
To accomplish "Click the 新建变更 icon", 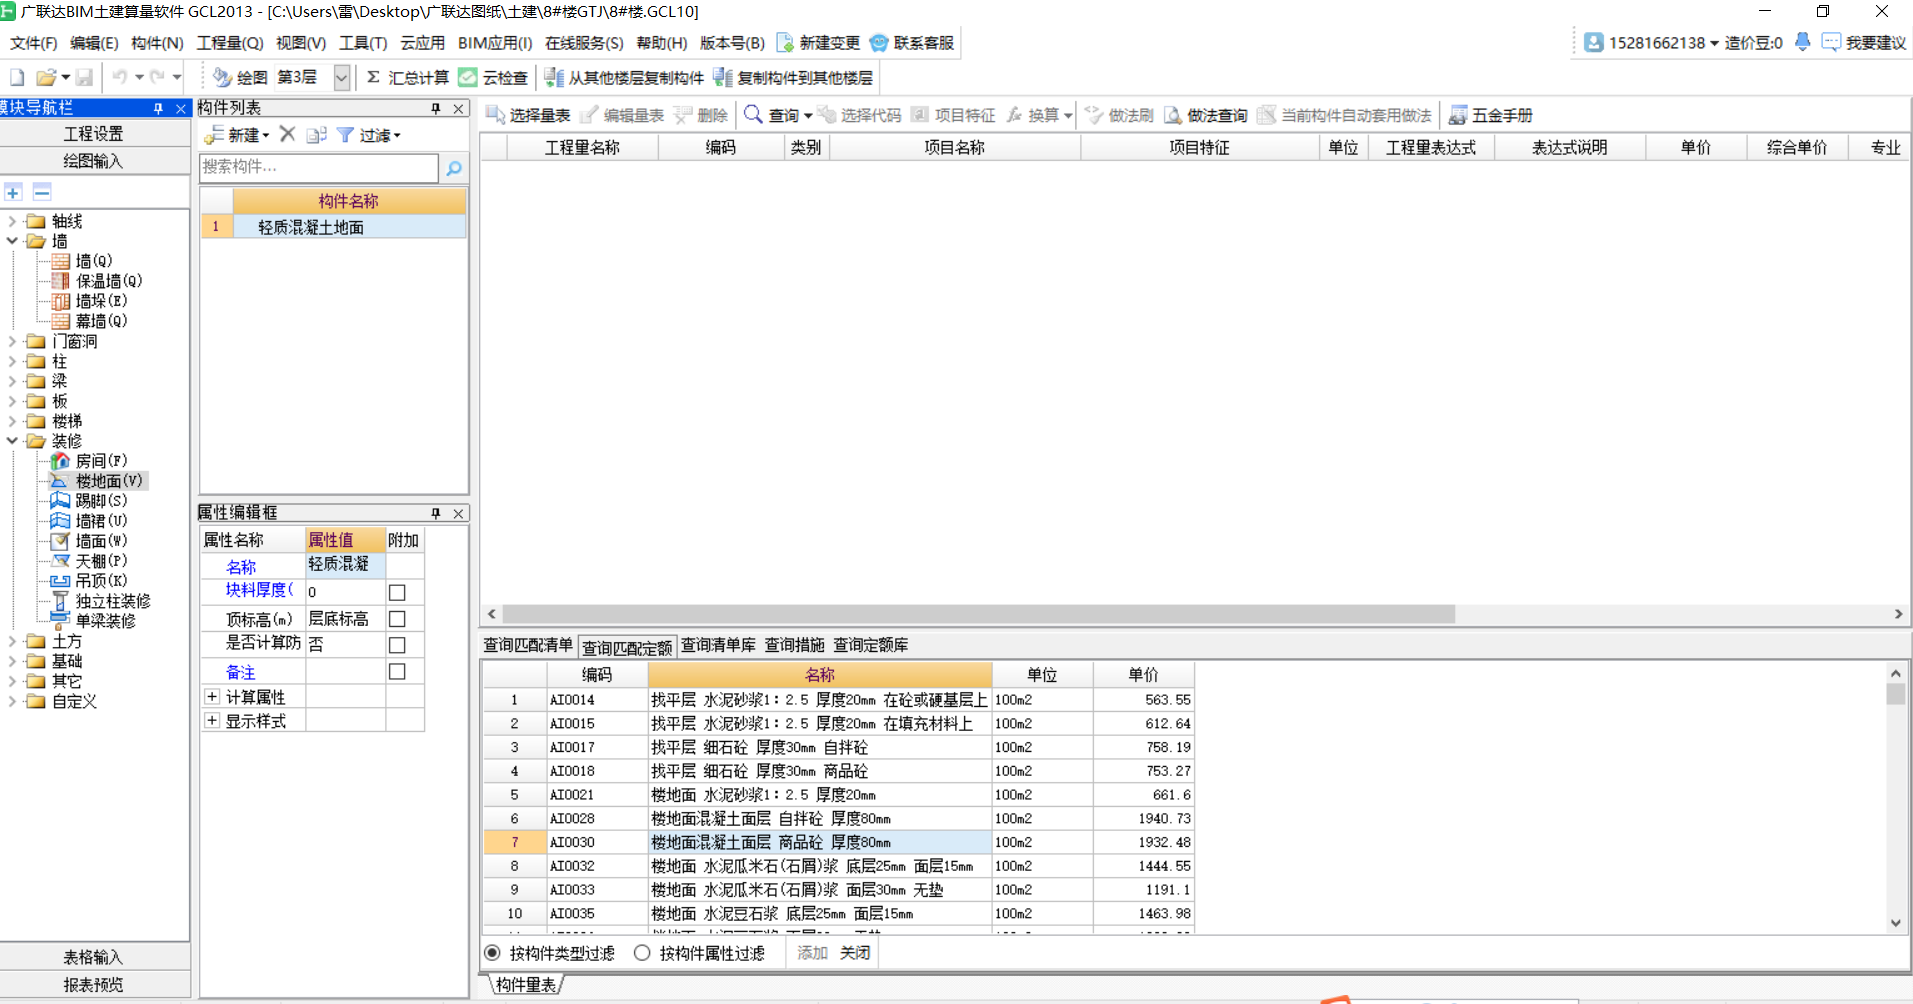I will click(x=786, y=43).
